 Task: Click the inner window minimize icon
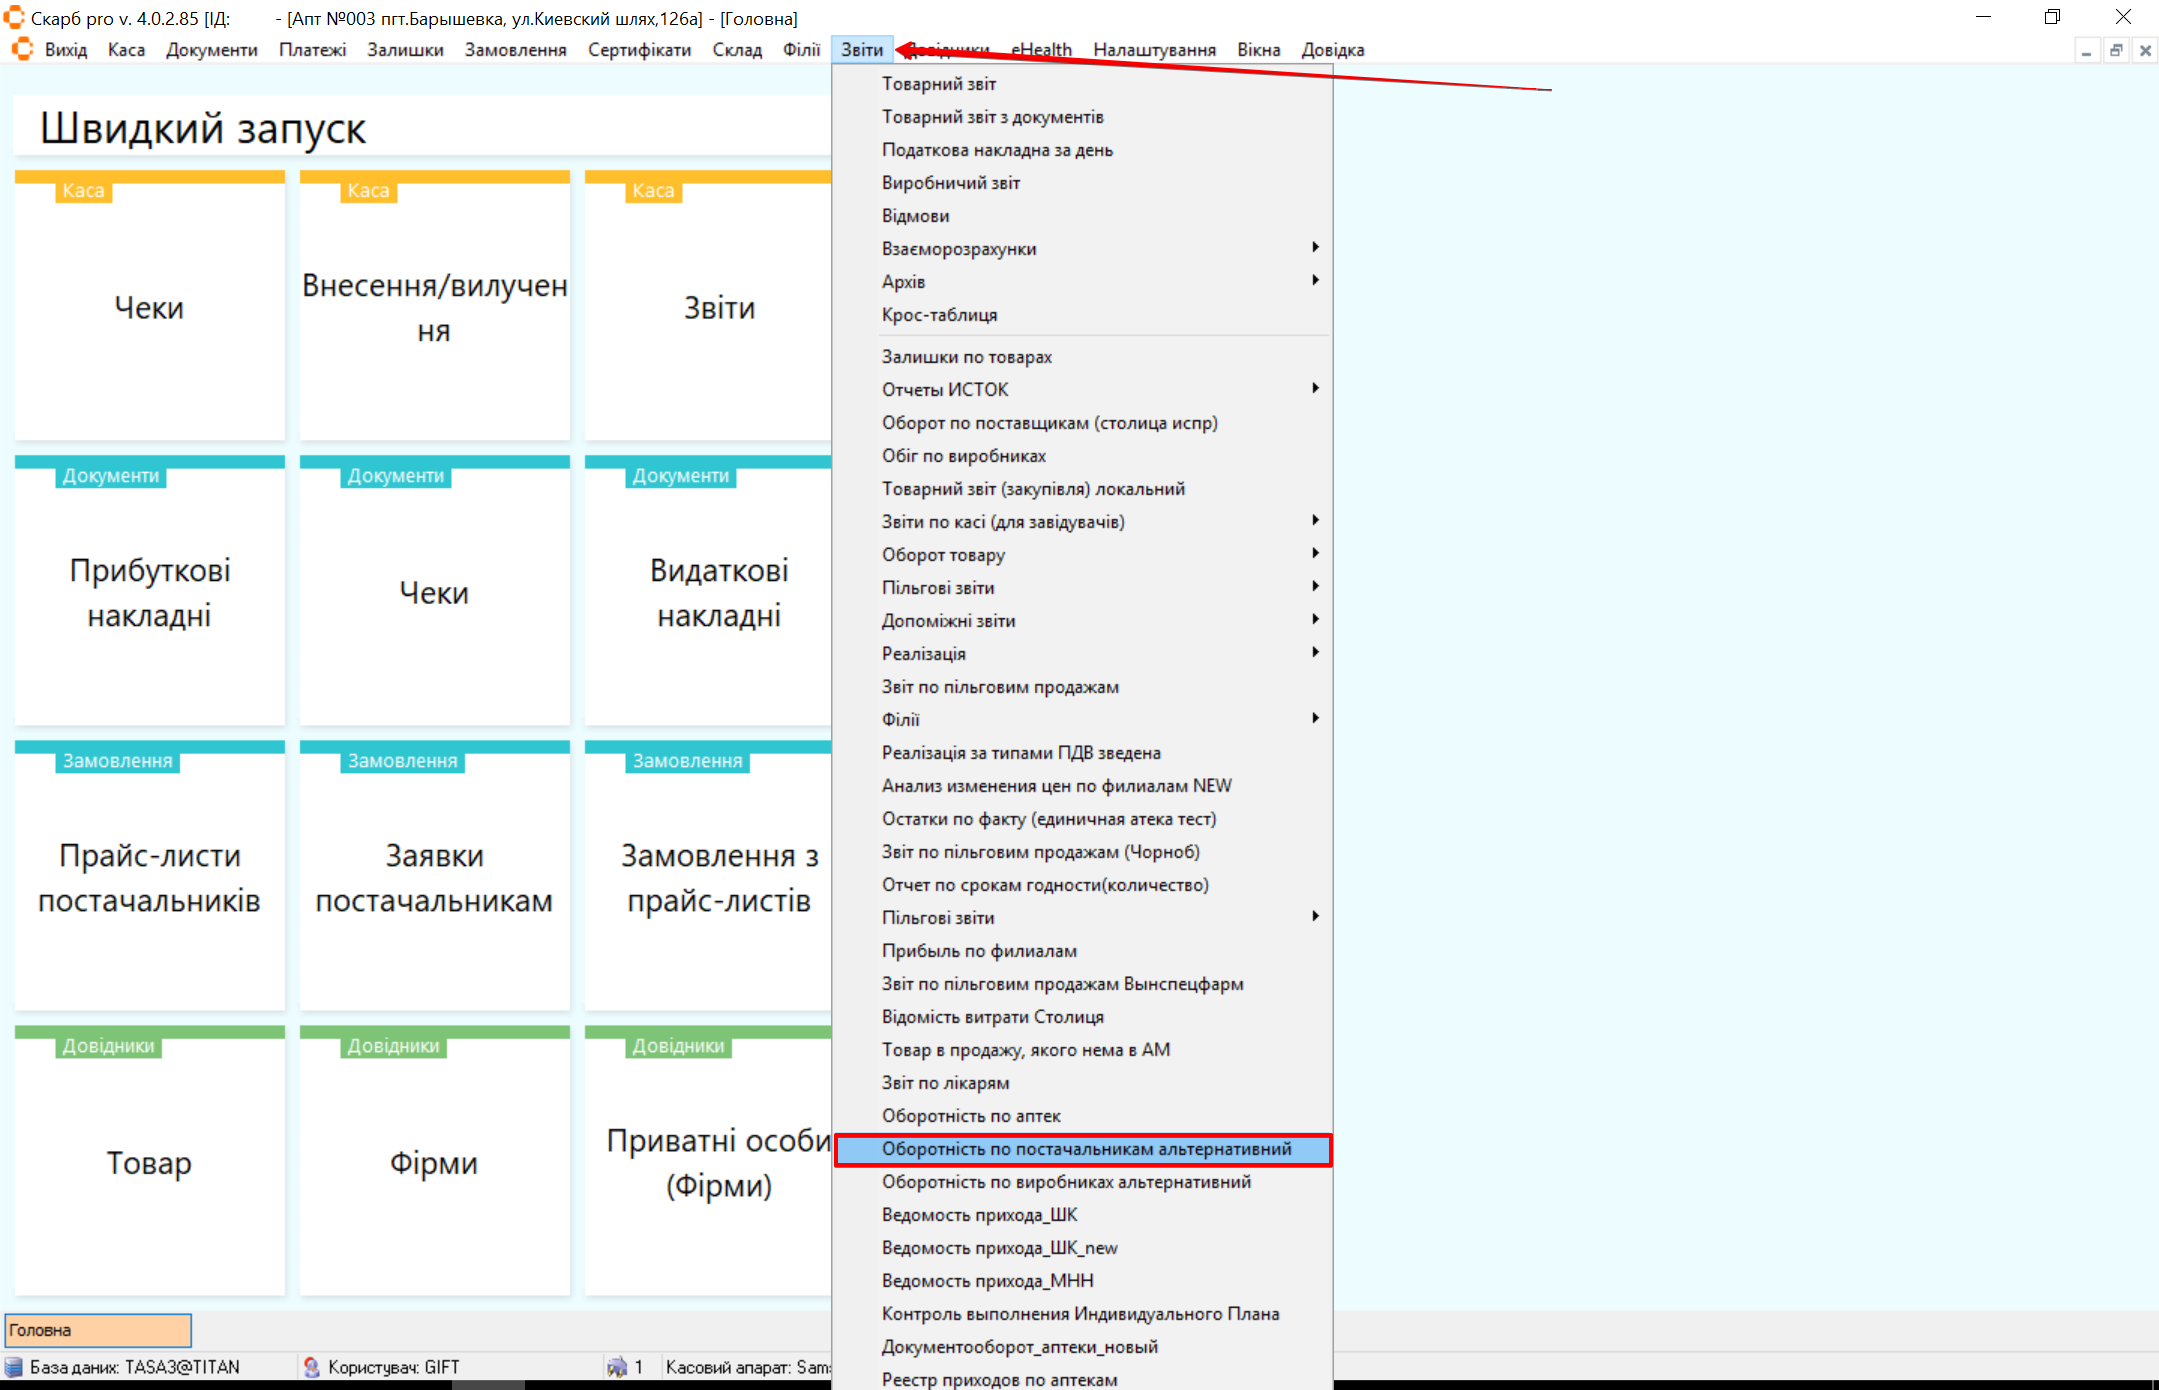(2086, 50)
